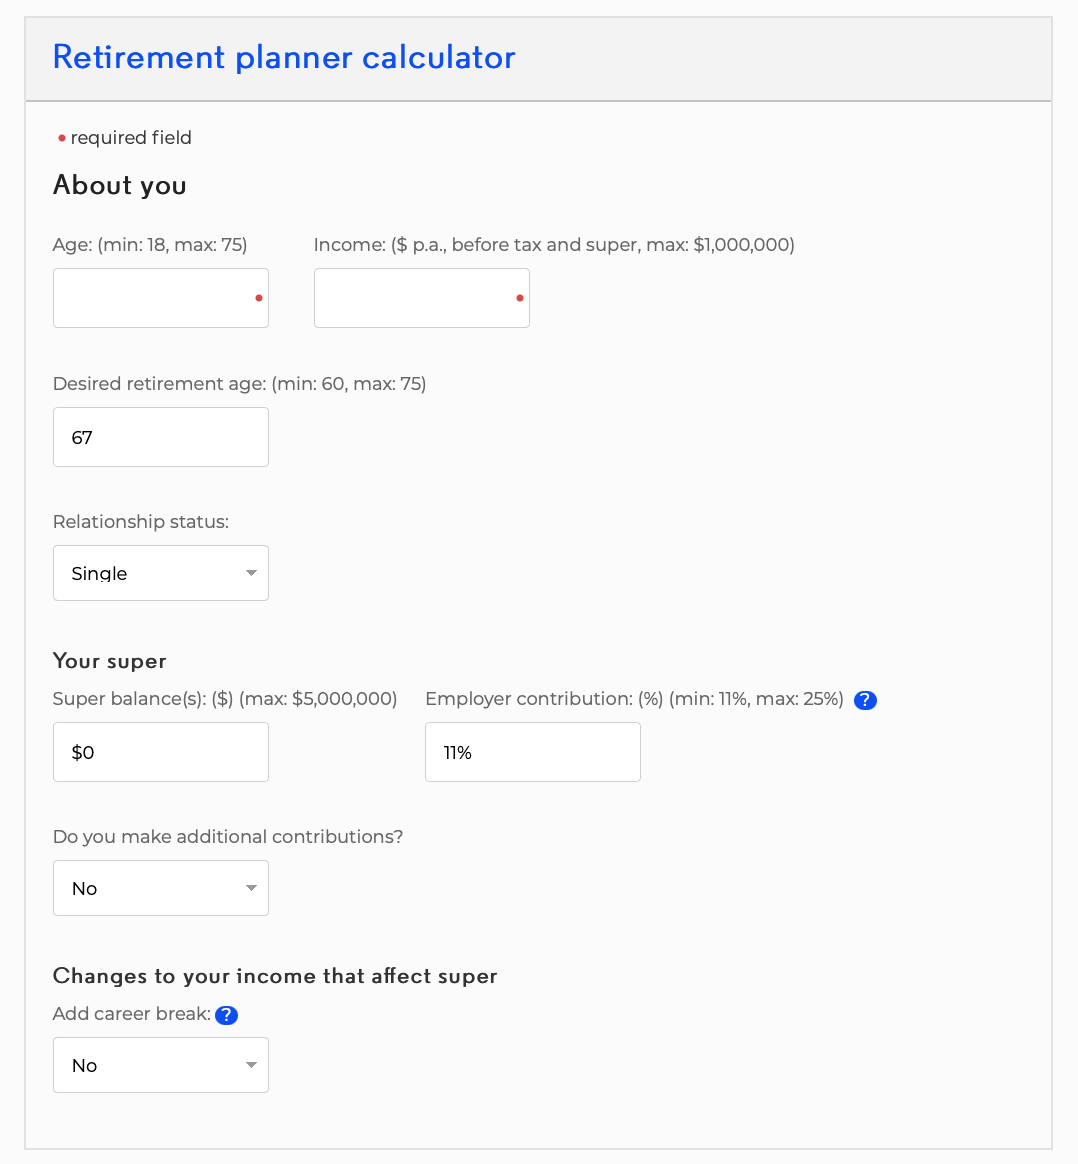Click the Super balance(s) label text
The width and height of the screenshot is (1078, 1164).
[x=225, y=699]
